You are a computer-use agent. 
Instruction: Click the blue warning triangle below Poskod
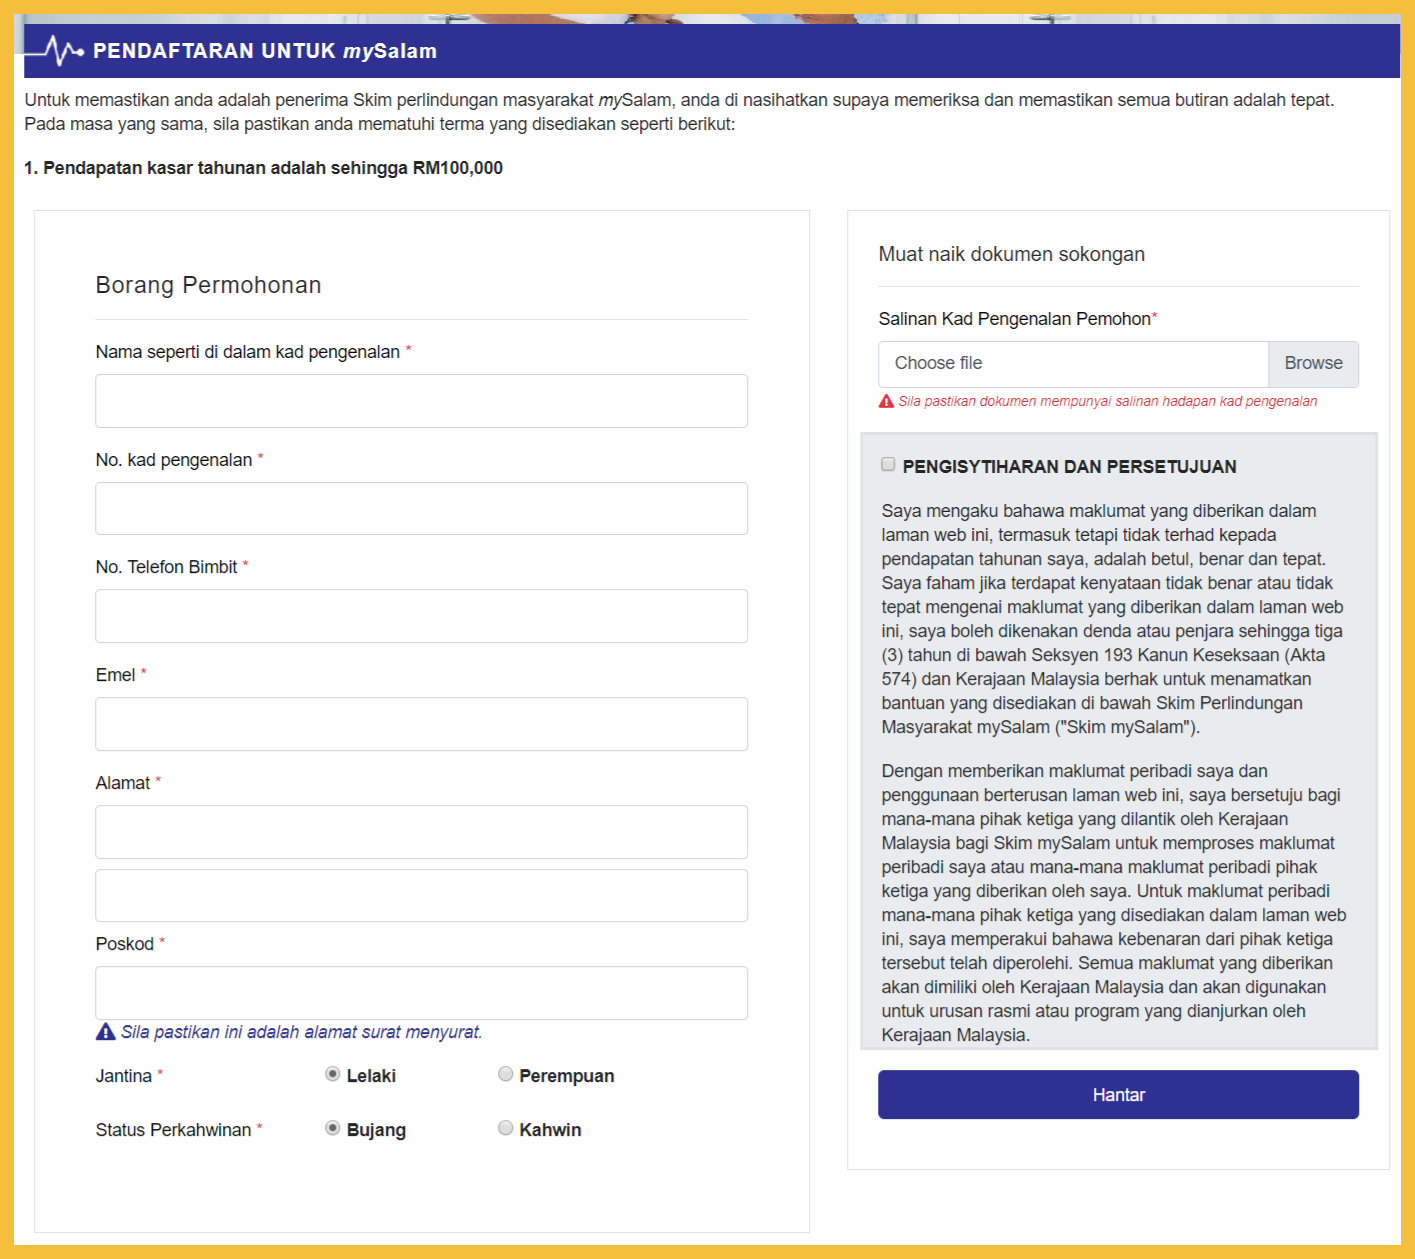(x=105, y=1032)
